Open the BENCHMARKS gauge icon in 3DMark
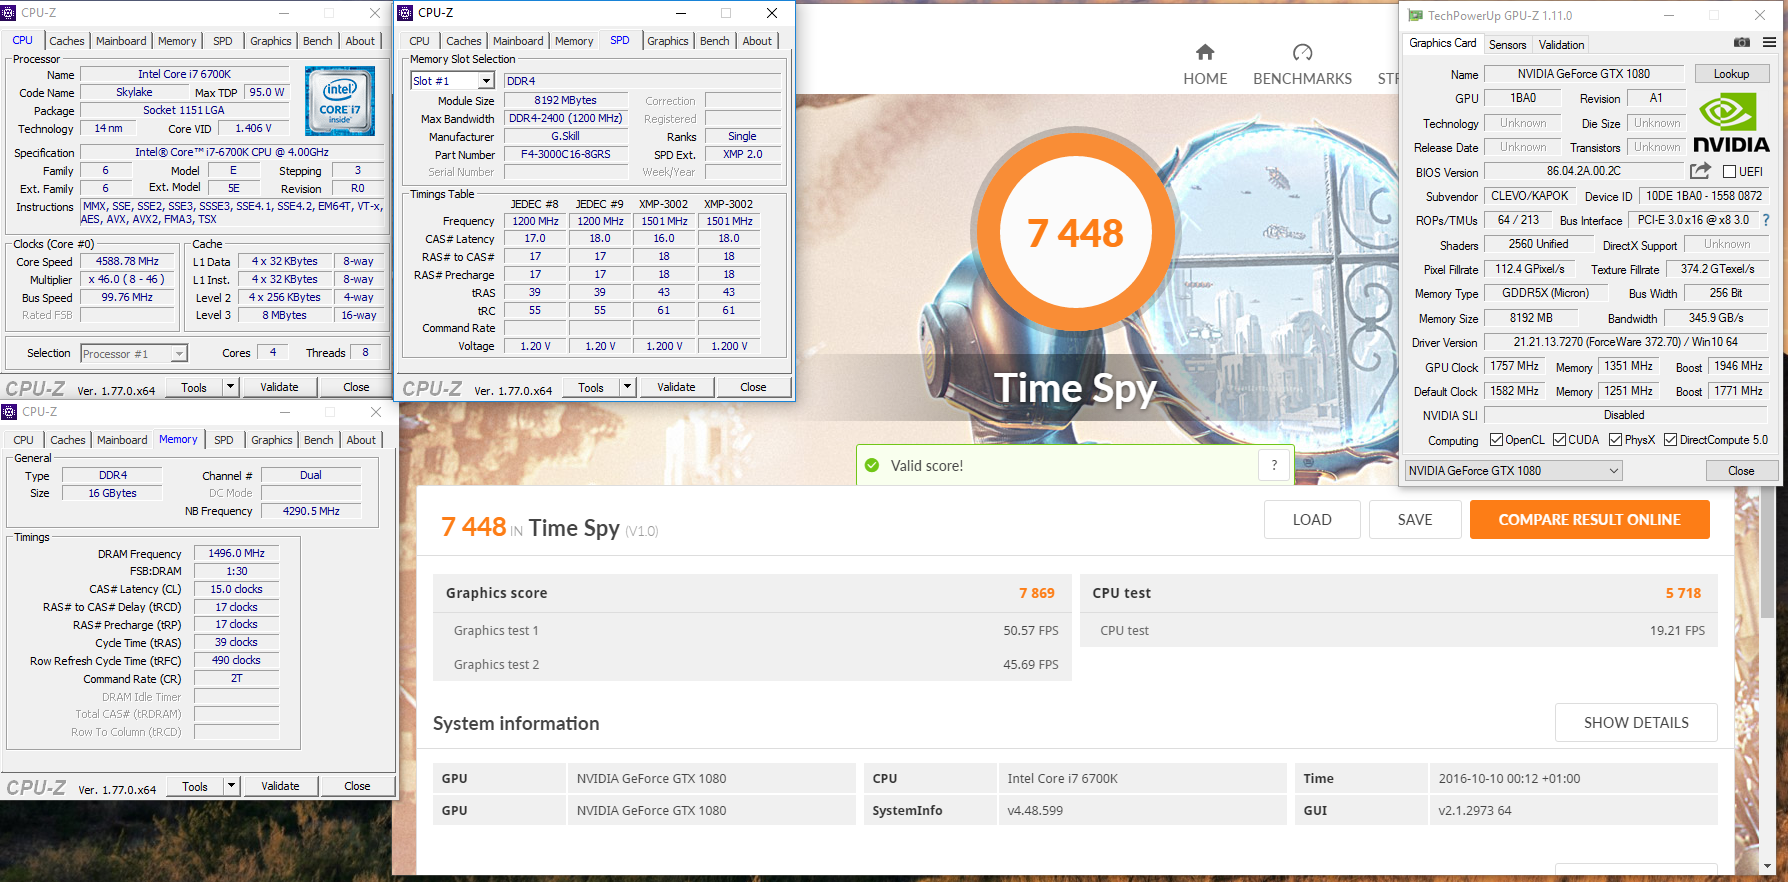 (x=1302, y=52)
